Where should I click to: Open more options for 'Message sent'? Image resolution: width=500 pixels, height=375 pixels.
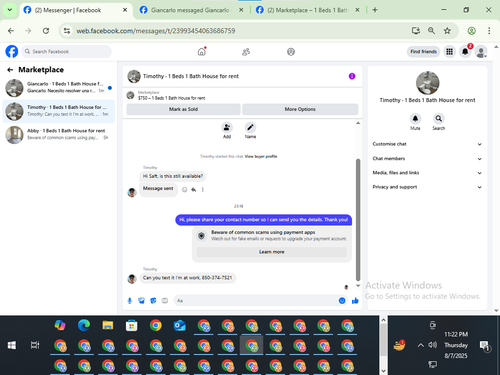[x=203, y=190]
